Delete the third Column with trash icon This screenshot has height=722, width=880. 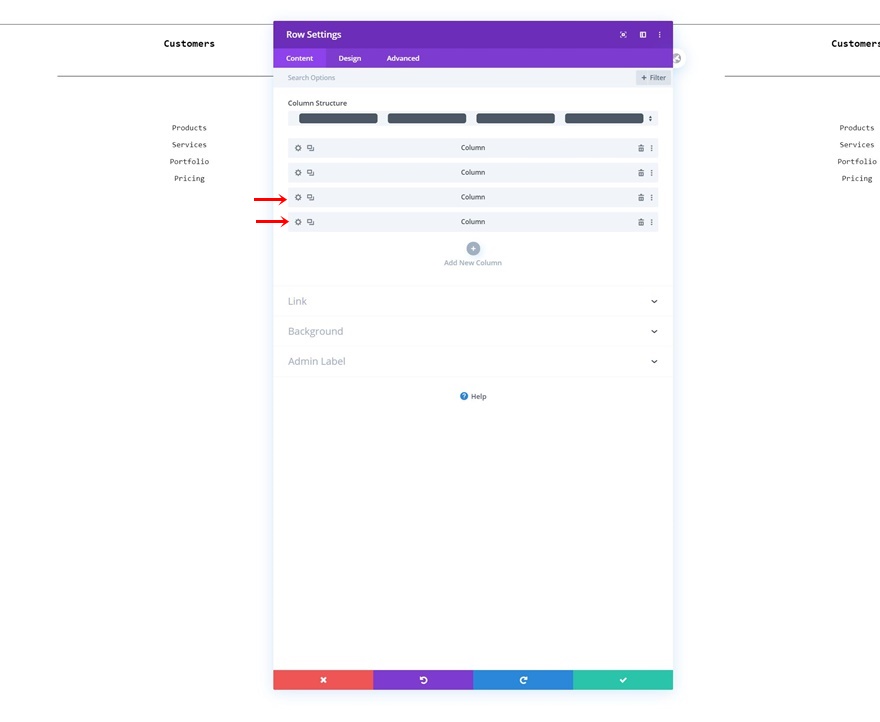(641, 198)
